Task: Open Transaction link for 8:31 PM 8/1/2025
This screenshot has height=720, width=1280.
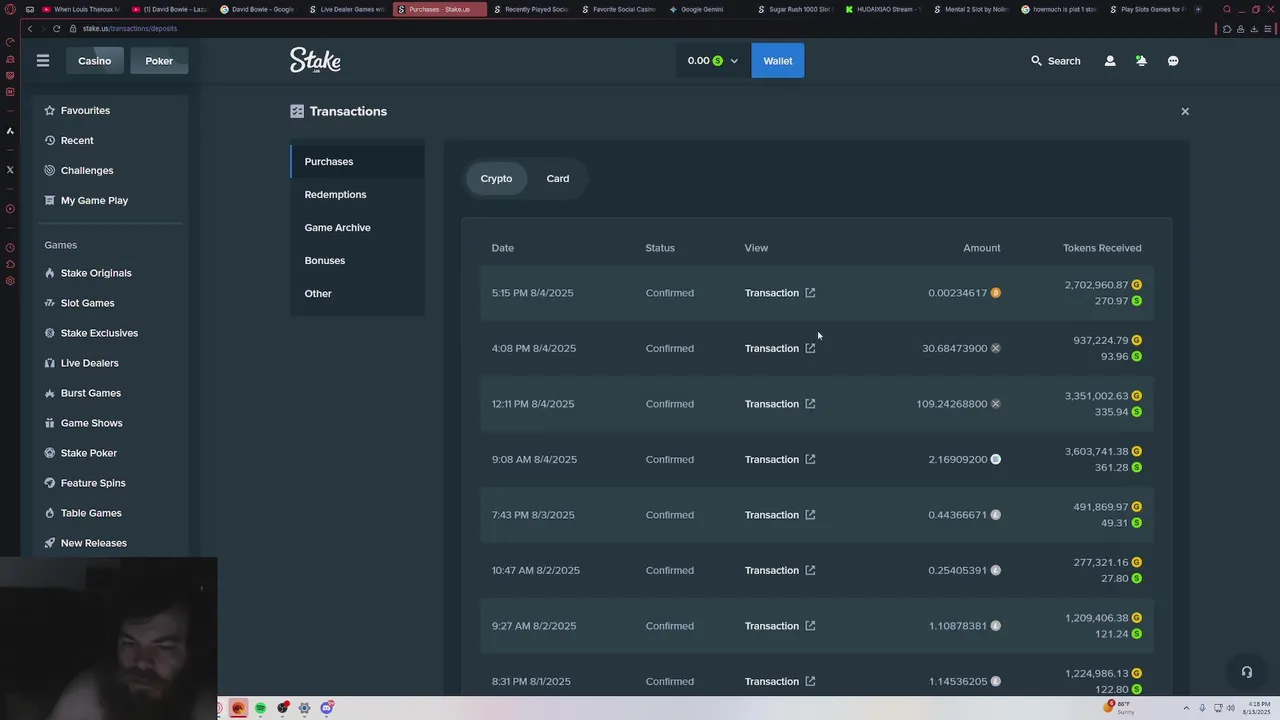Action: (x=780, y=681)
